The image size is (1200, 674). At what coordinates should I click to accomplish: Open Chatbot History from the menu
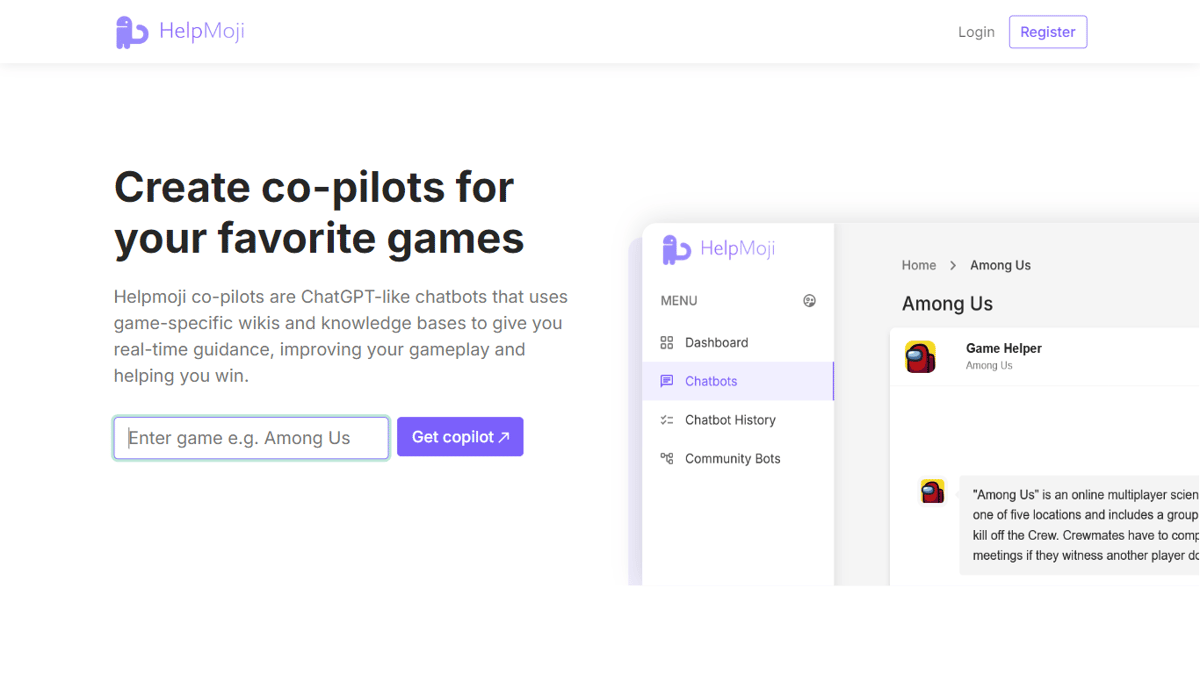pos(738,420)
